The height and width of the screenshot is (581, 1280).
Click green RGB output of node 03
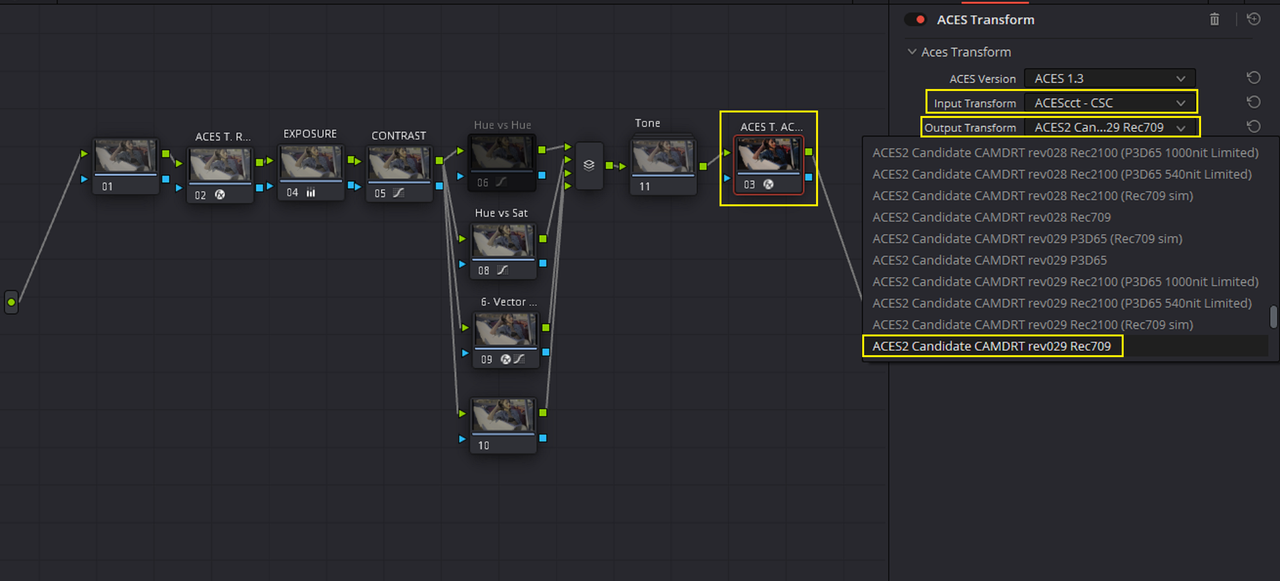click(810, 153)
